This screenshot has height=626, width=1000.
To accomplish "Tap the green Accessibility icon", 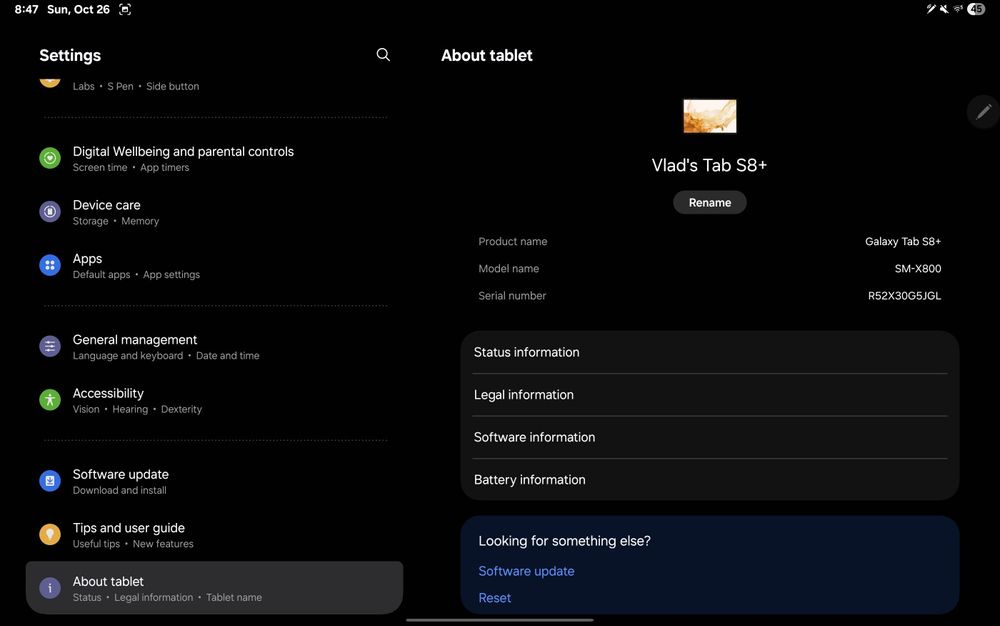I will click(50, 400).
